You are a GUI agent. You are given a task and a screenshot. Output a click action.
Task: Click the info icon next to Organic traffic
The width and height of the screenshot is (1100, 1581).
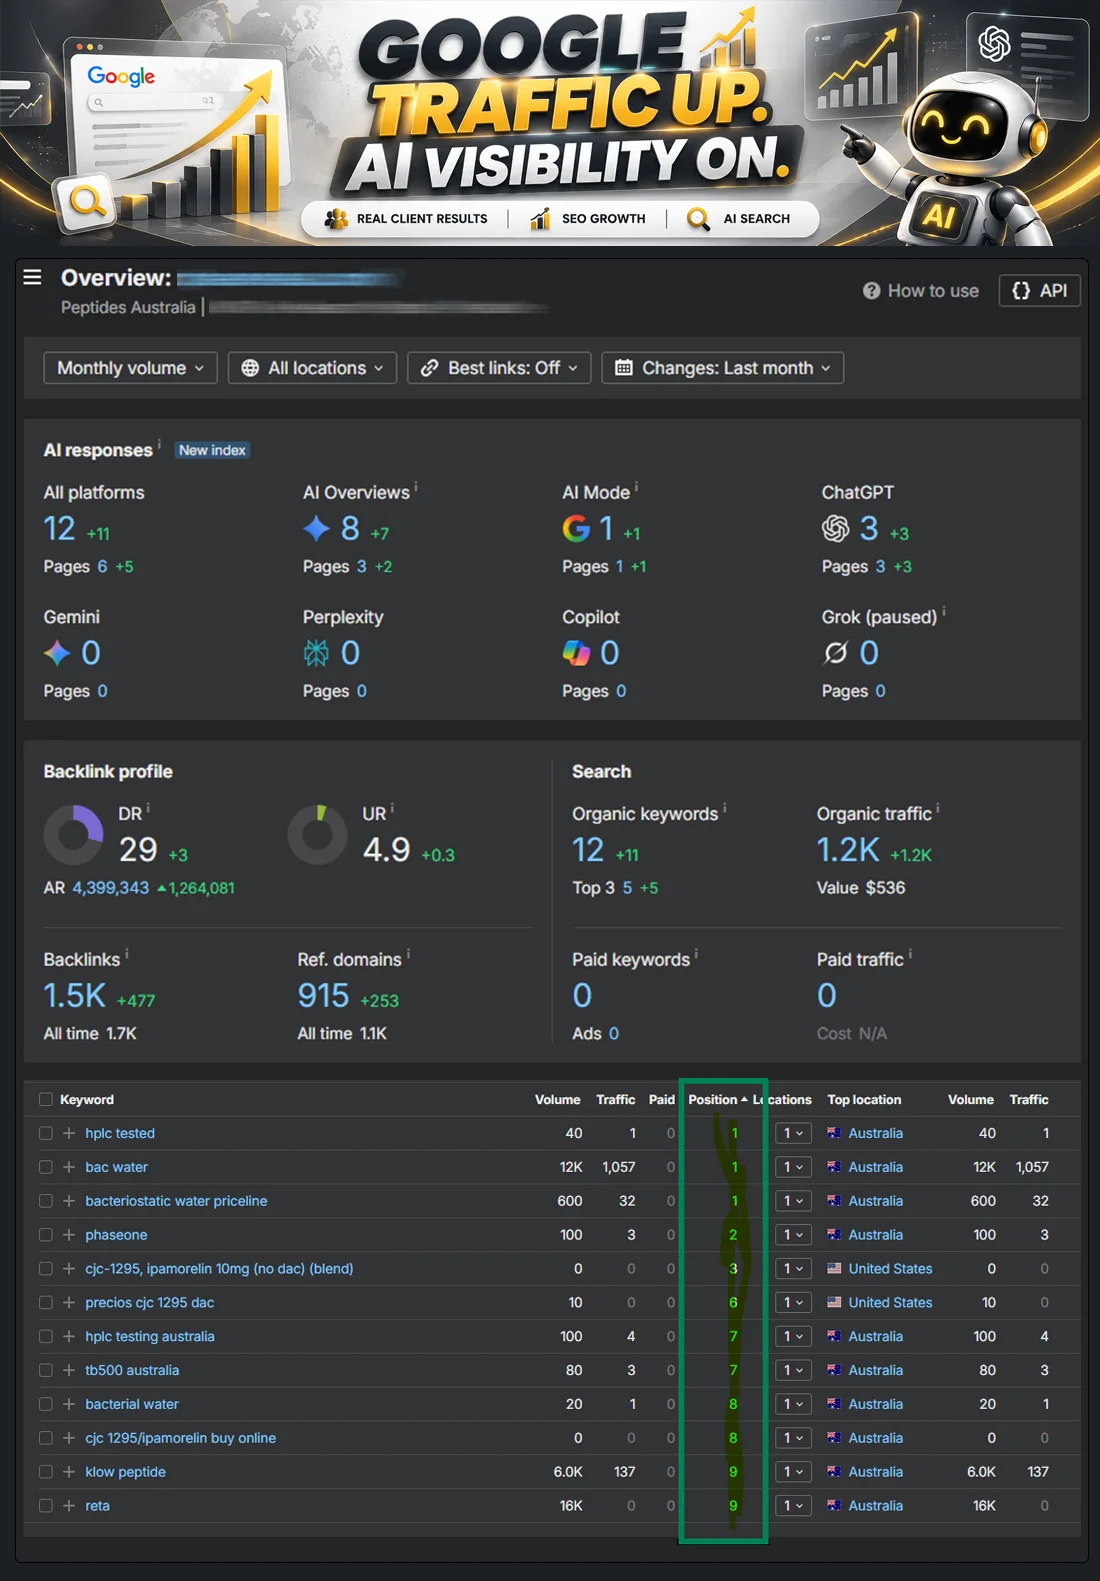coord(938,809)
